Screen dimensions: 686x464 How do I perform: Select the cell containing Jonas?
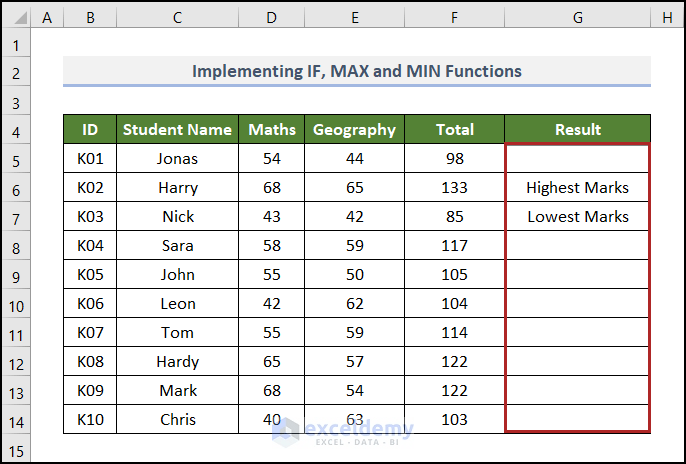[177, 158]
